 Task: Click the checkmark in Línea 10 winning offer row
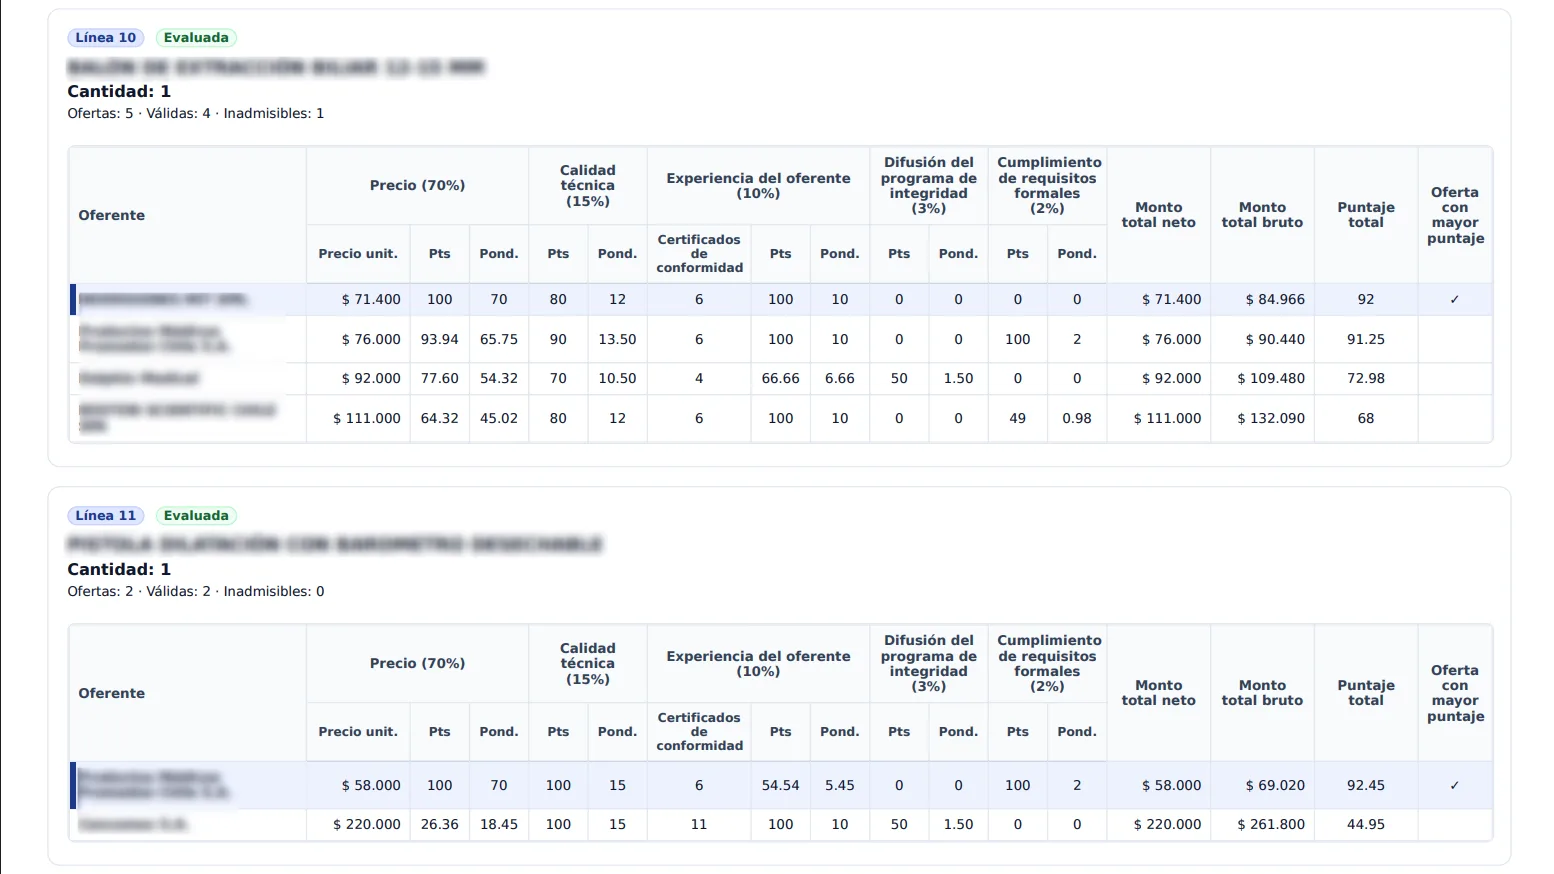[1454, 299]
